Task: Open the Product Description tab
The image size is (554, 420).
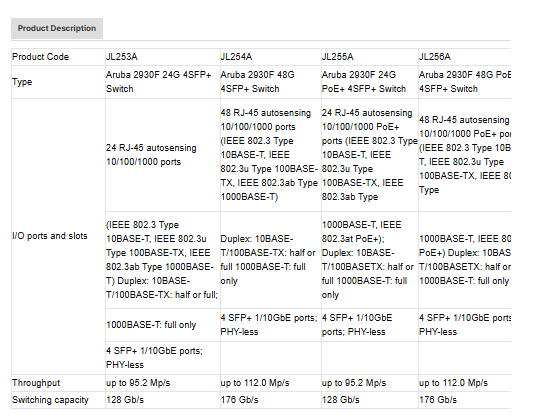Action: [57, 28]
